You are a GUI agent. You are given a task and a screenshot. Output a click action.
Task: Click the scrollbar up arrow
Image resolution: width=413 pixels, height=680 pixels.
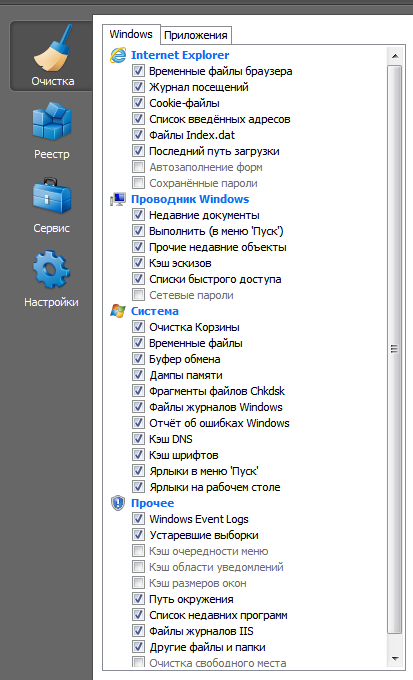coord(395,56)
